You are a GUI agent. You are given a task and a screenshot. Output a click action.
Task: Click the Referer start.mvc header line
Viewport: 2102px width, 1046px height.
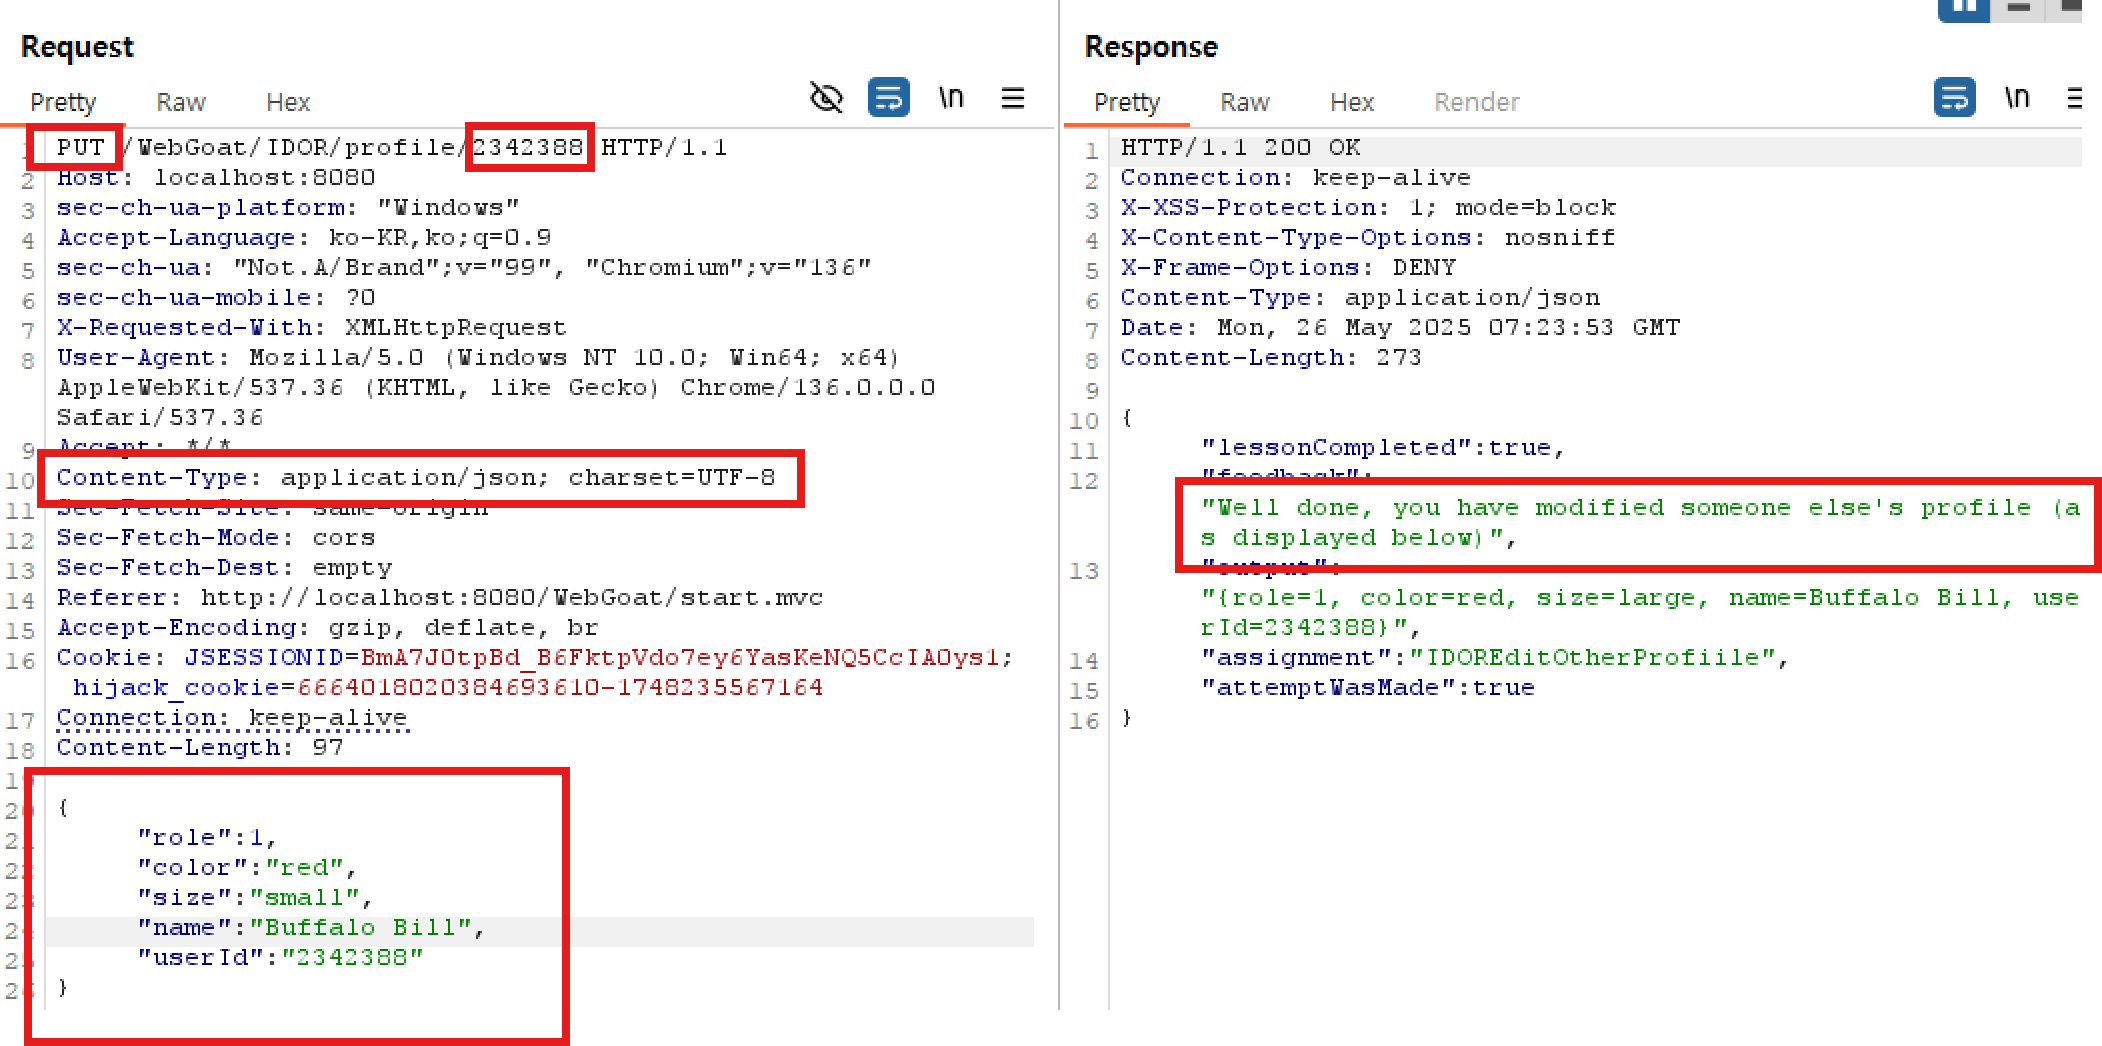[x=440, y=597]
